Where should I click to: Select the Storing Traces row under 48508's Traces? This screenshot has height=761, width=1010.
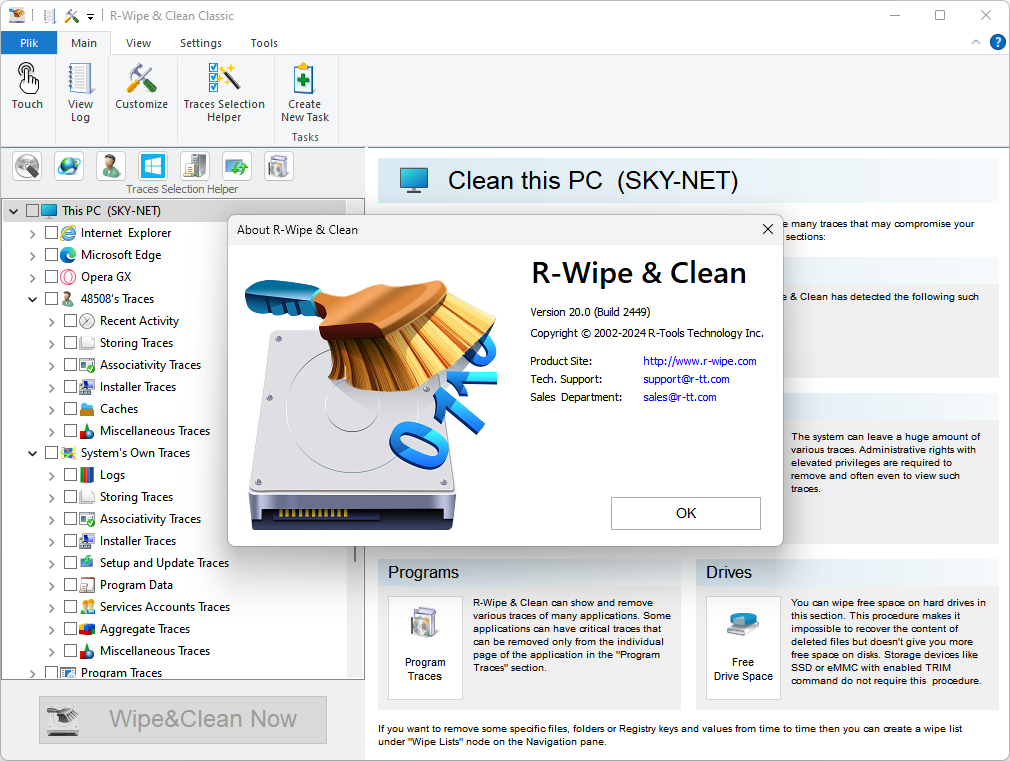[136, 343]
